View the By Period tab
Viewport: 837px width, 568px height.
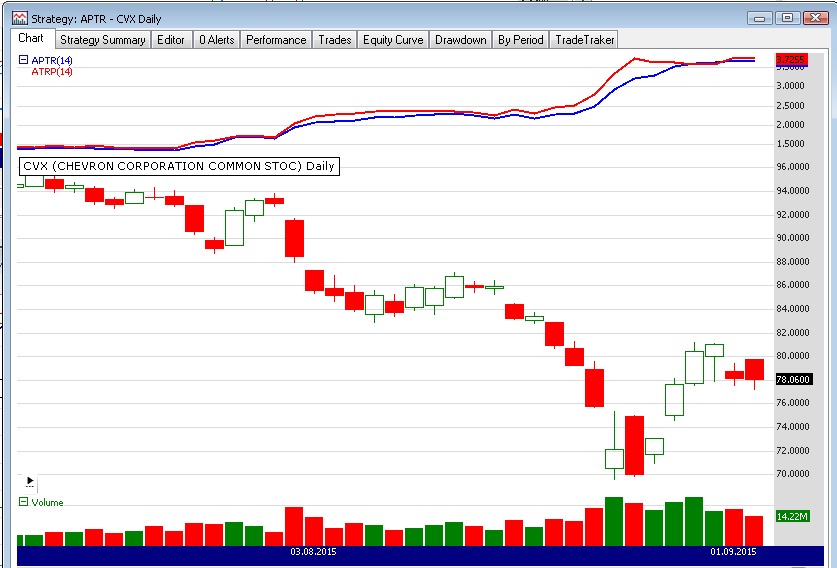tap(521, 40)
